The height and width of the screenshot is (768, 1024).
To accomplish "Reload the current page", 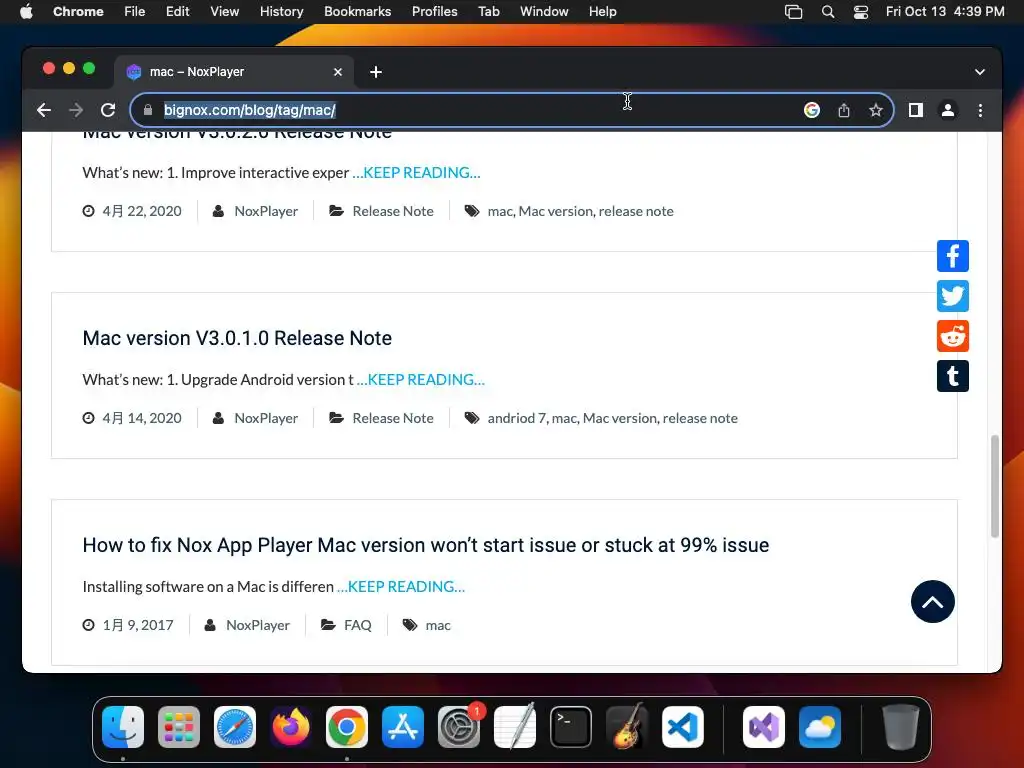I will point(108,110).
